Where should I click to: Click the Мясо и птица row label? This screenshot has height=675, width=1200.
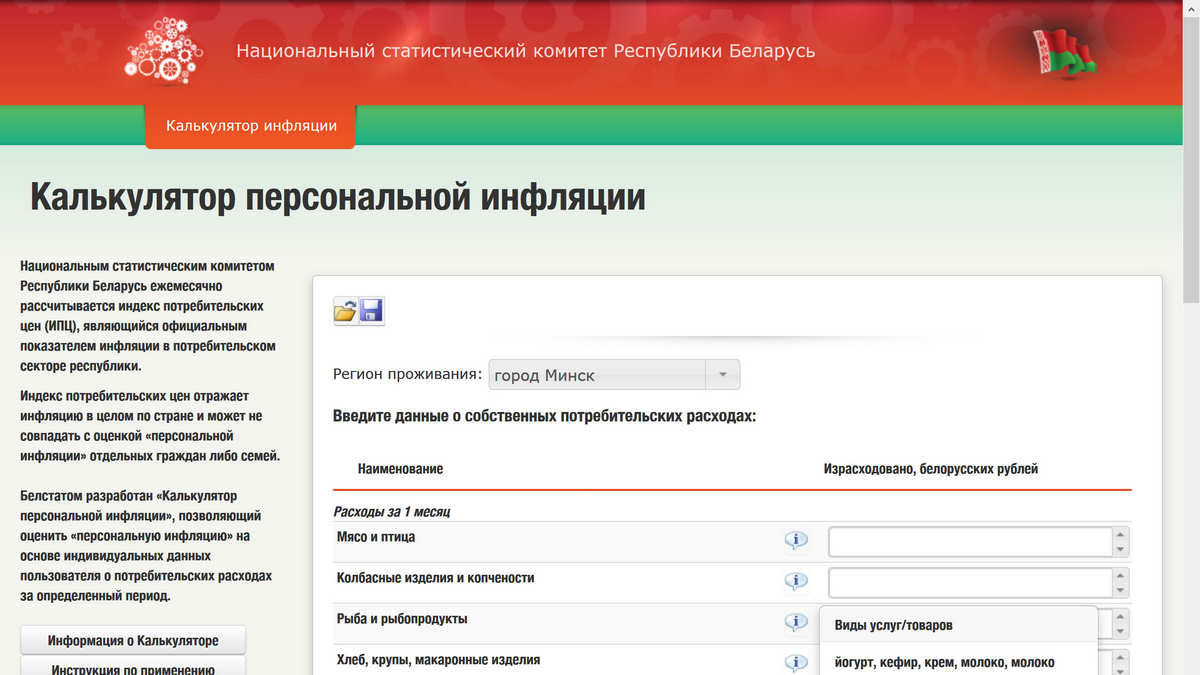[376, 537]
